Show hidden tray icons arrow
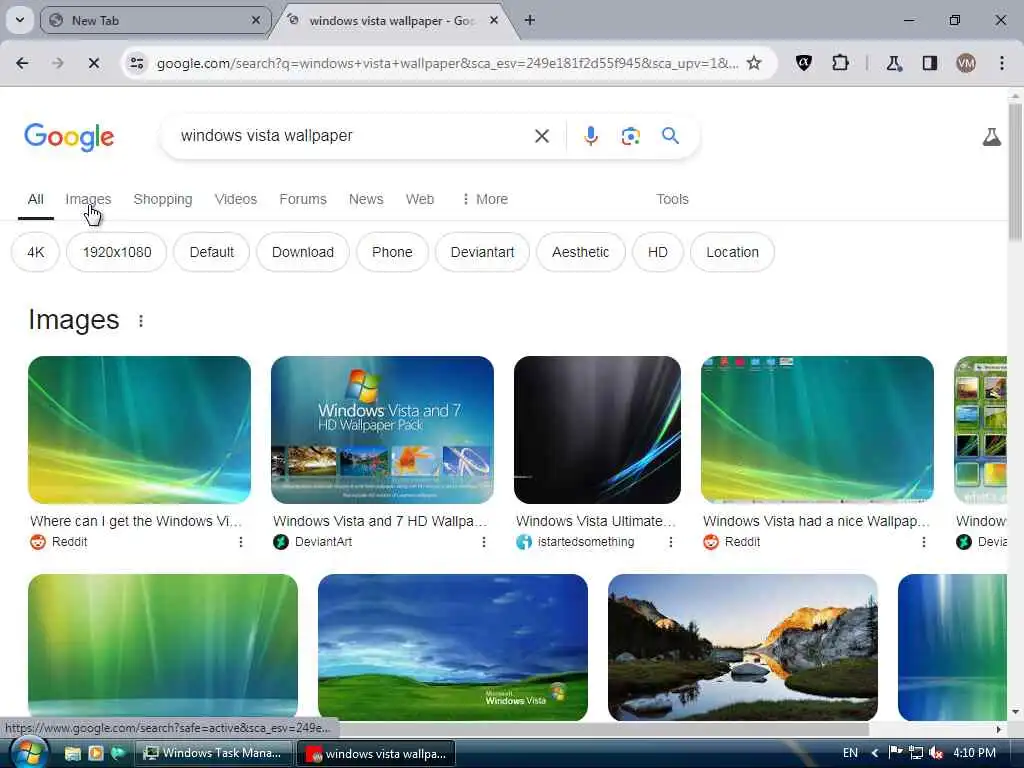The image size is (1024, 768). [x=874, y=753]
